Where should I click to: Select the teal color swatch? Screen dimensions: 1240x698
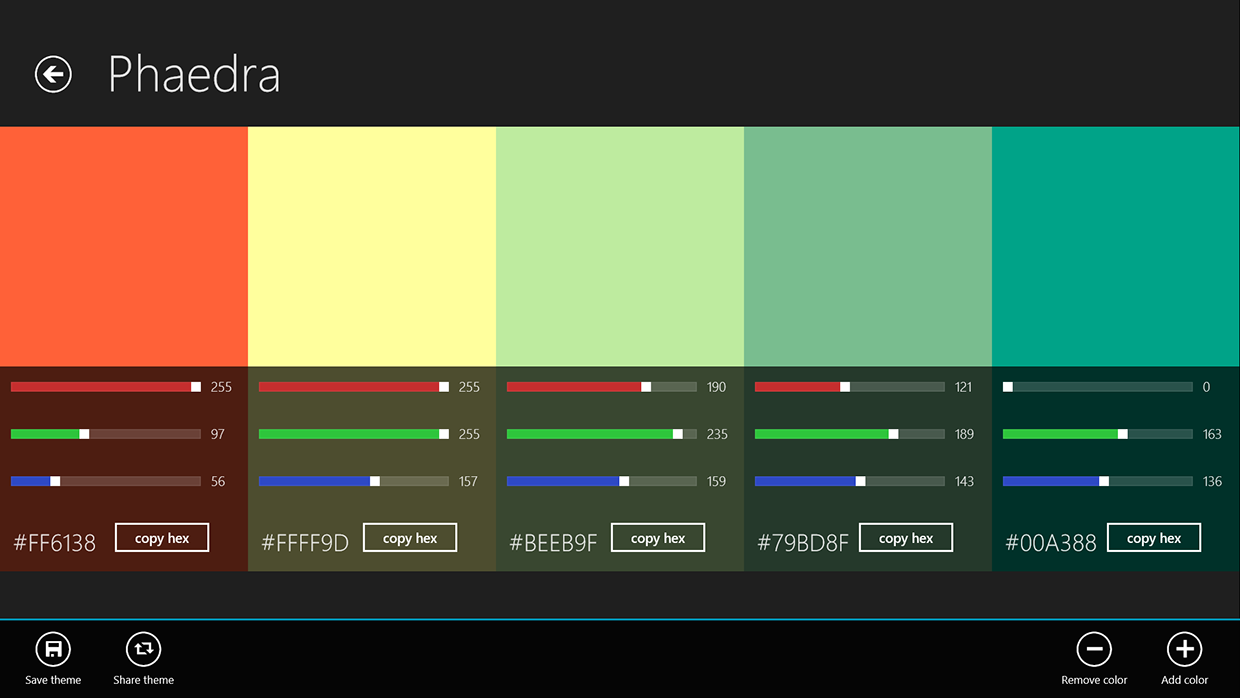(x=1115, y=245)
